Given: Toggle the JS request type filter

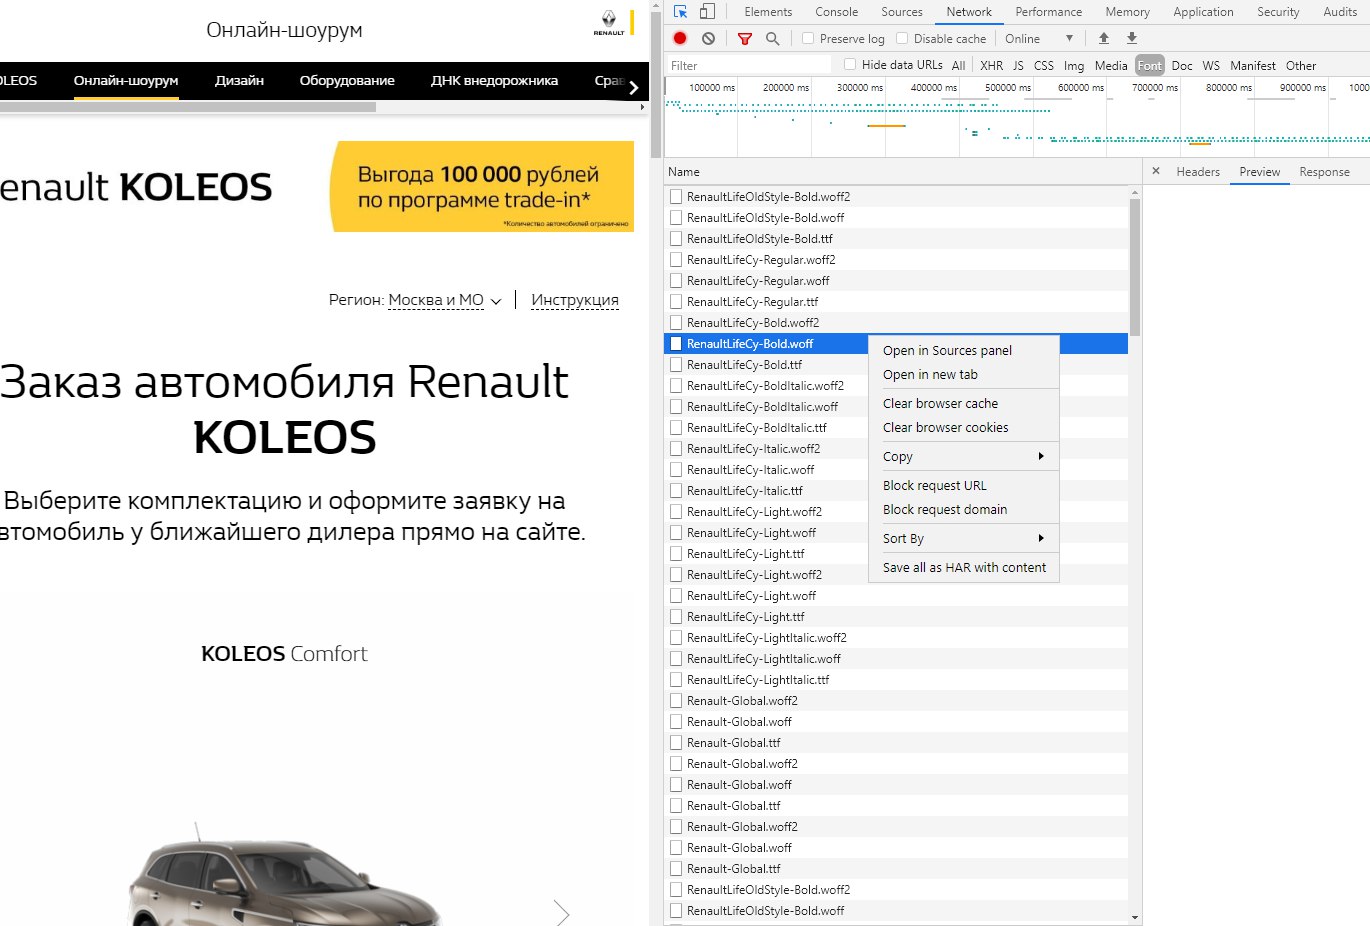Looking at the screenshot, I should [1018, 65].
